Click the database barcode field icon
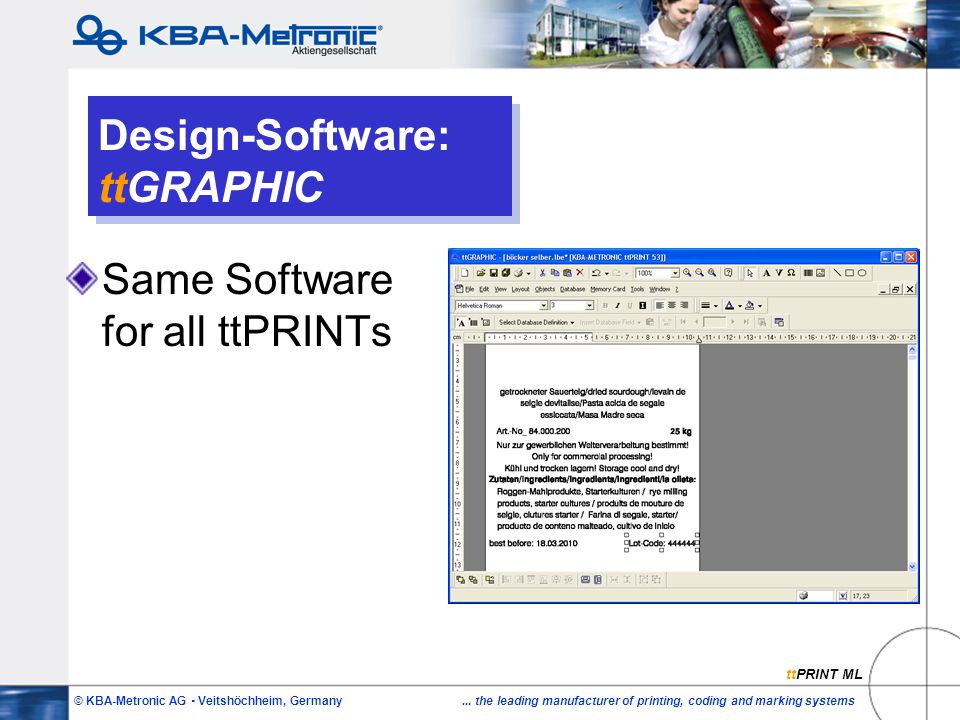Image resolution: width=960 pixels, height=720 pixels. coord(473,322)
